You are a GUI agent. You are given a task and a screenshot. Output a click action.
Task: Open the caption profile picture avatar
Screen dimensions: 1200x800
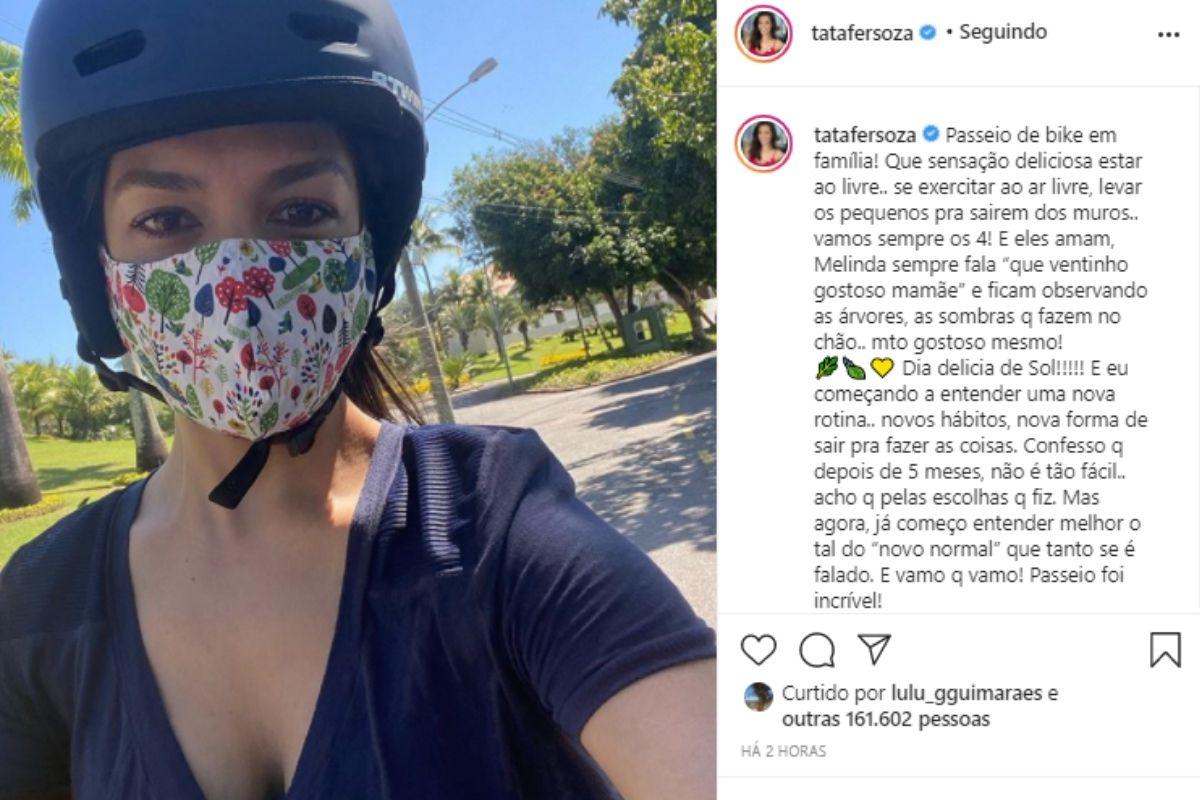764,143
